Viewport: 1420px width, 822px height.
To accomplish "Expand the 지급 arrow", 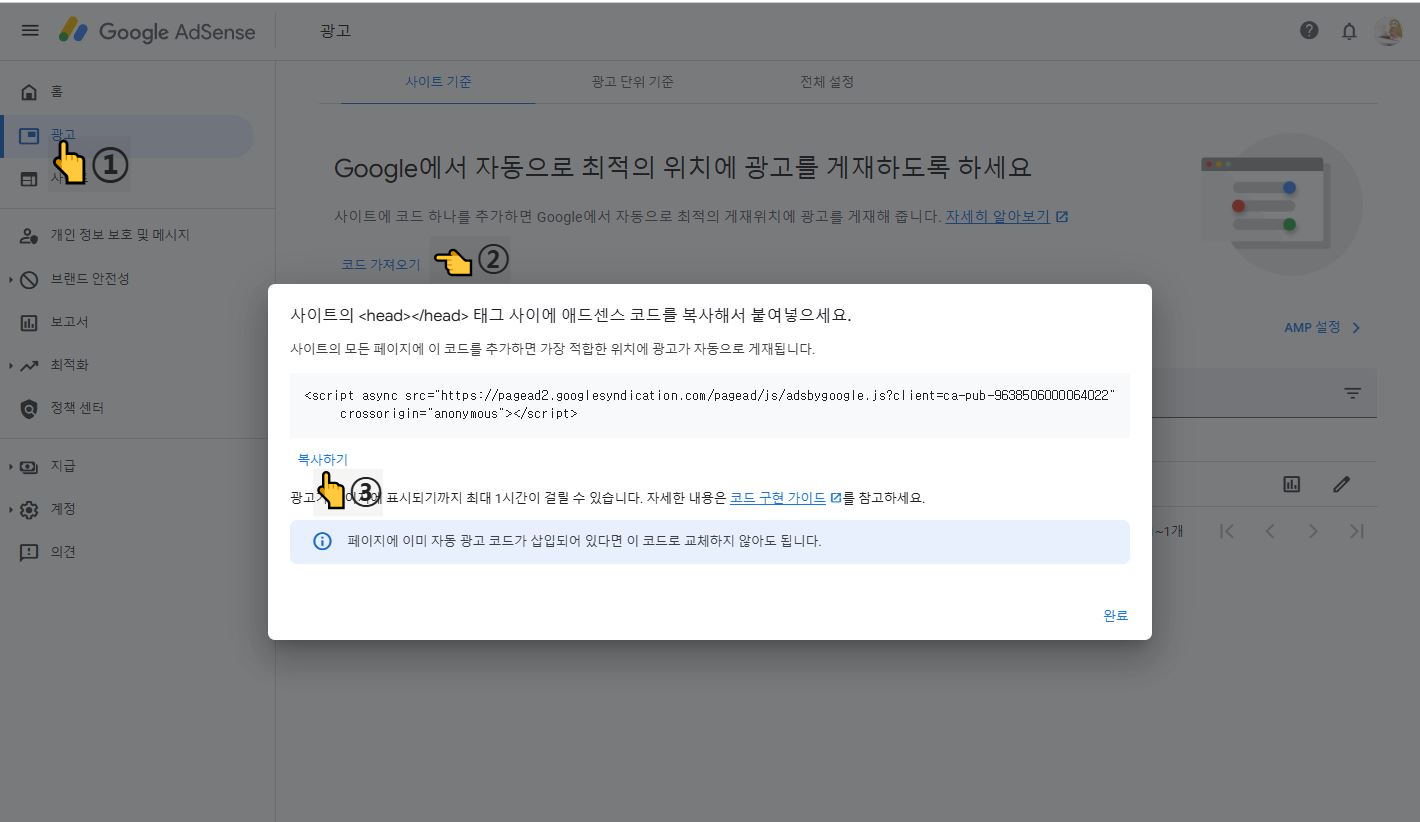I will [10, 466].
